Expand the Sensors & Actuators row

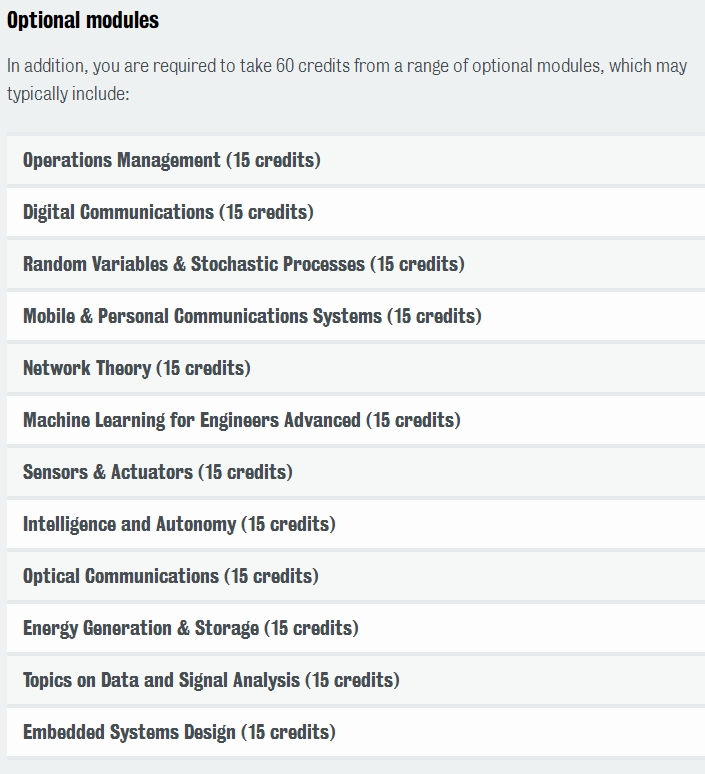pyautogui.click(x=356, y=472)
